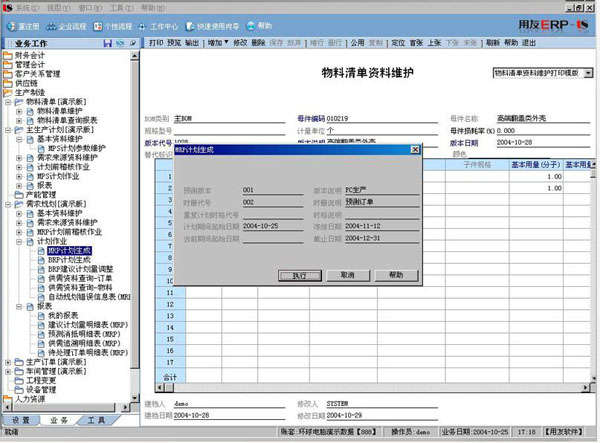Collapse the 主生产计划[演示版] node
Screen dimensions: 600x443
8,130
